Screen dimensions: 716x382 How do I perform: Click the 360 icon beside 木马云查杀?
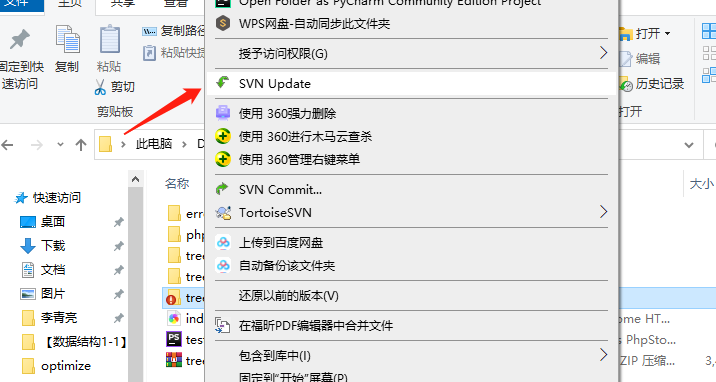click(x=223, y=136)
